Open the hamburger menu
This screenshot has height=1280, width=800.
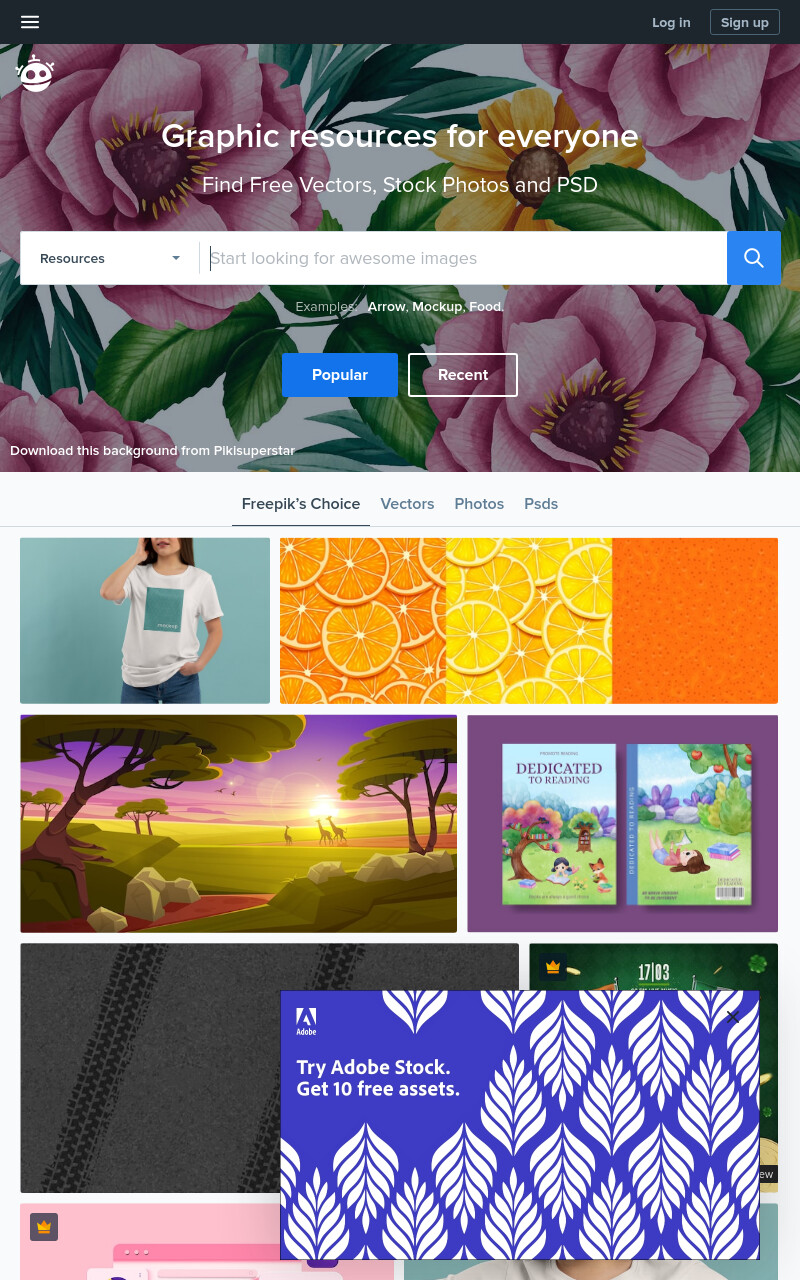coord(30,22)
